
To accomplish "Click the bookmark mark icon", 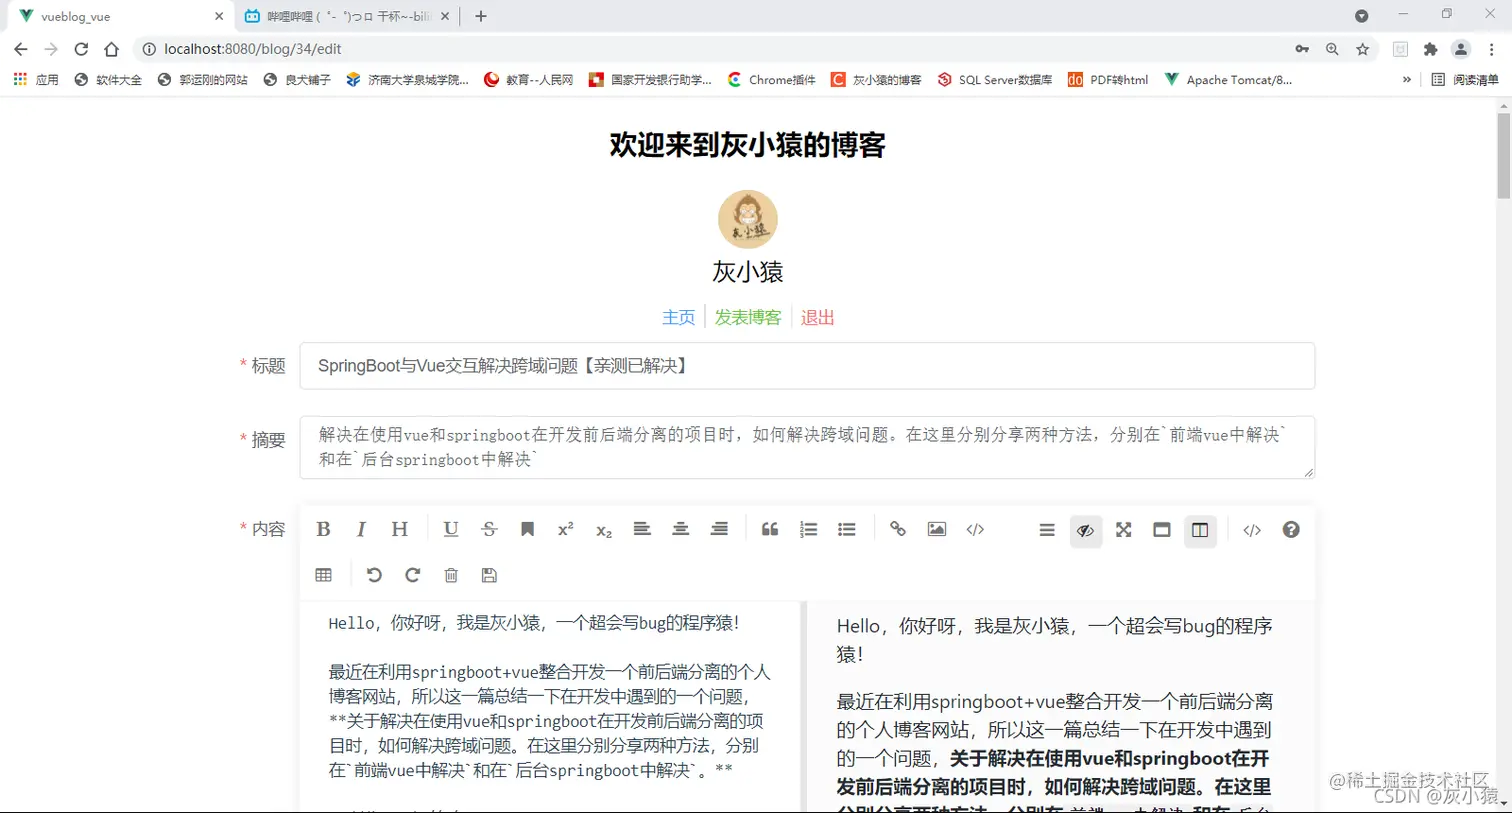I will 527,529.
